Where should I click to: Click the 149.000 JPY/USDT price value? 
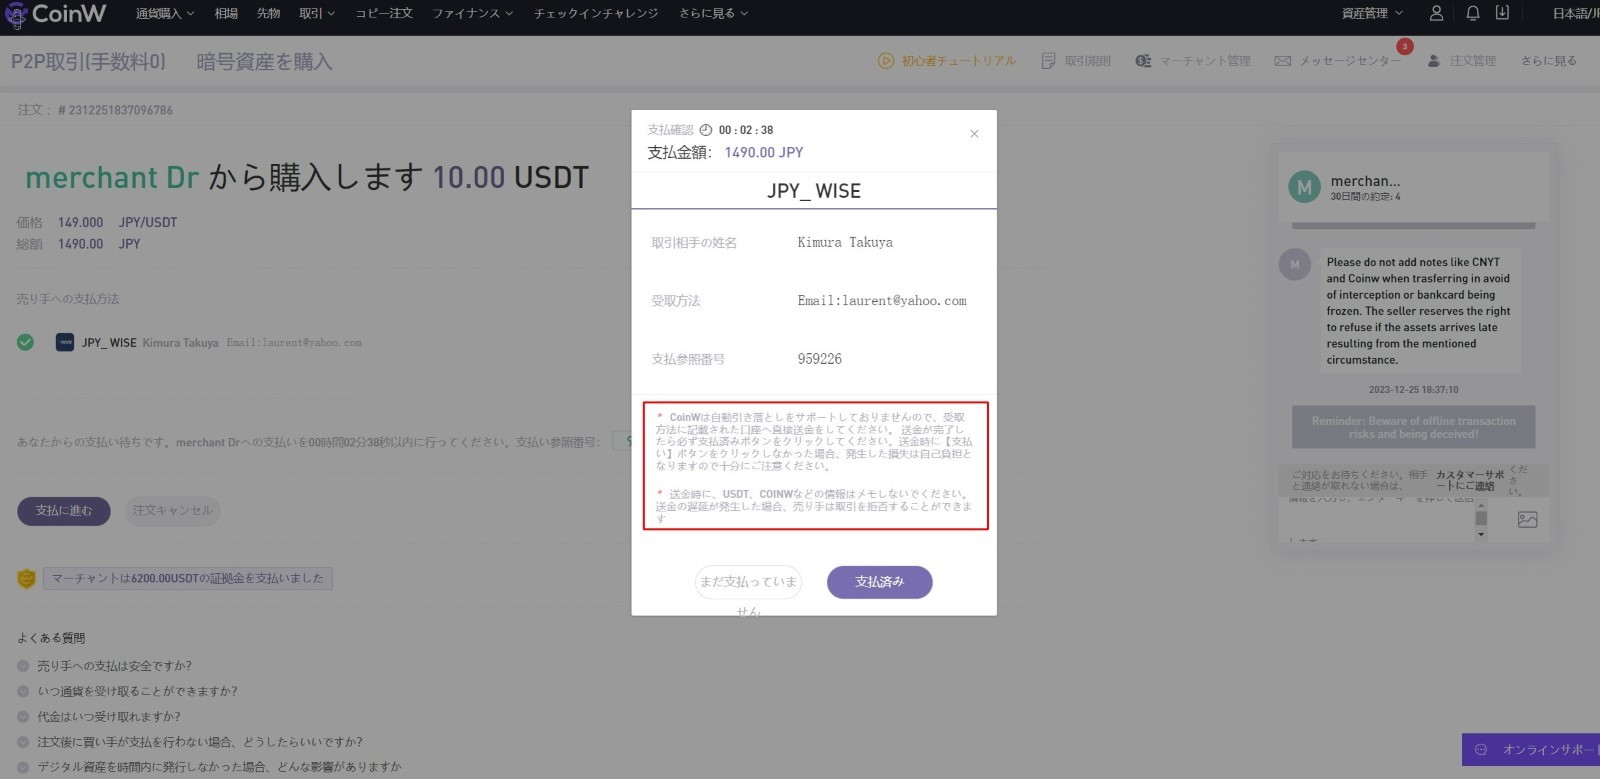[117, 223]
